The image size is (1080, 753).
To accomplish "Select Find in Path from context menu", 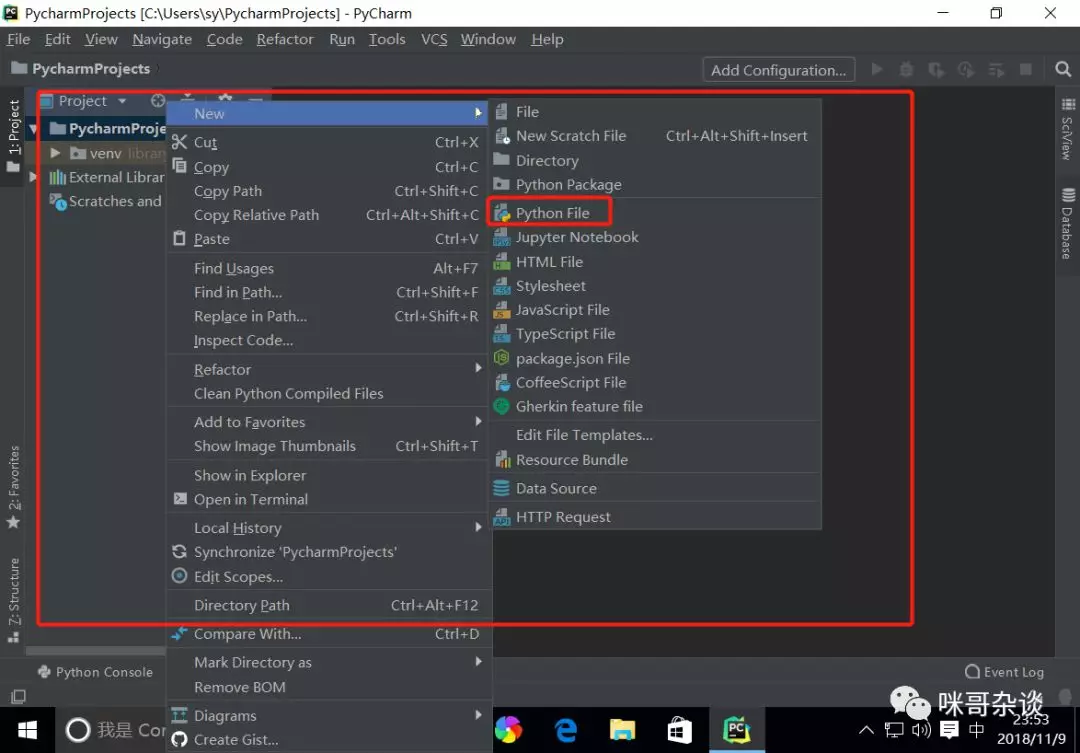I will point(329,292).
